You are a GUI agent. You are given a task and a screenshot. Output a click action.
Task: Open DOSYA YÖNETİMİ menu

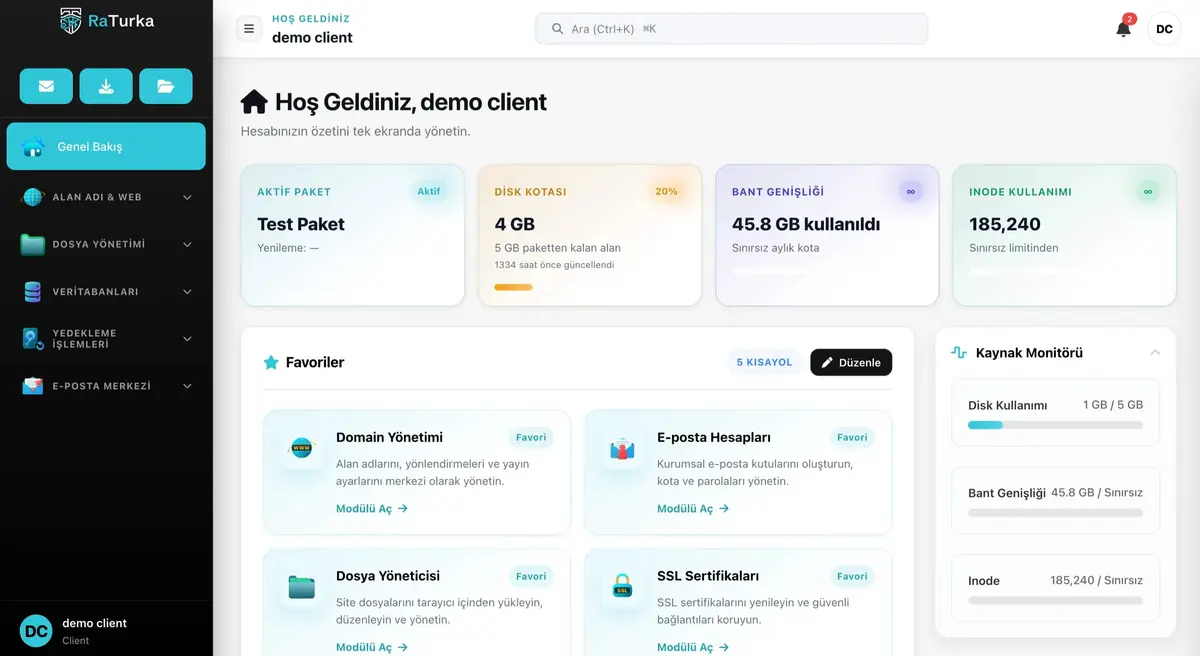106,244
